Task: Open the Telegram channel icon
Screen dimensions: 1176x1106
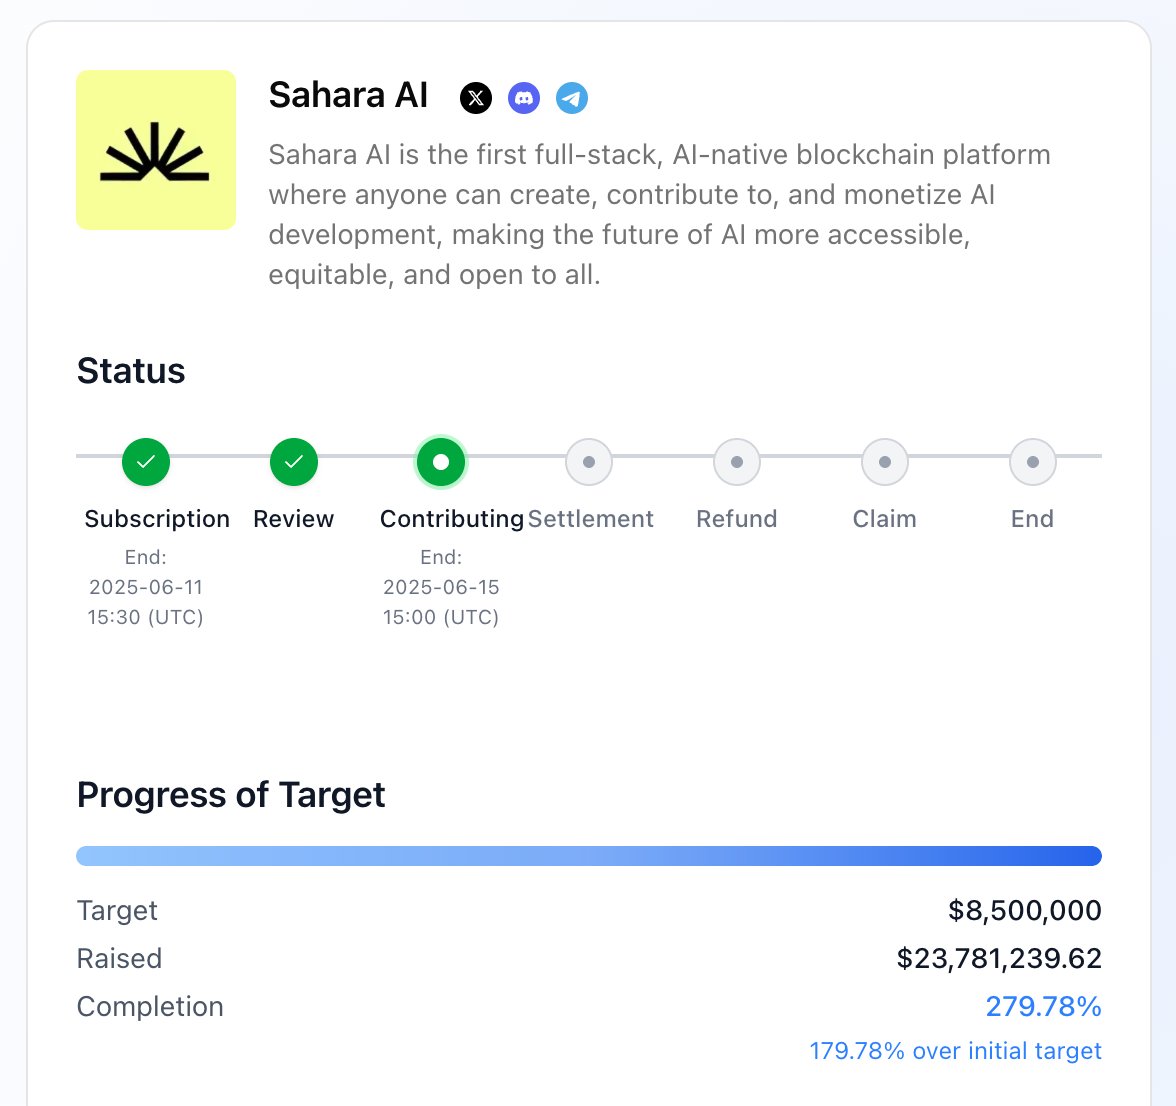Action: (x=572, y=98)
